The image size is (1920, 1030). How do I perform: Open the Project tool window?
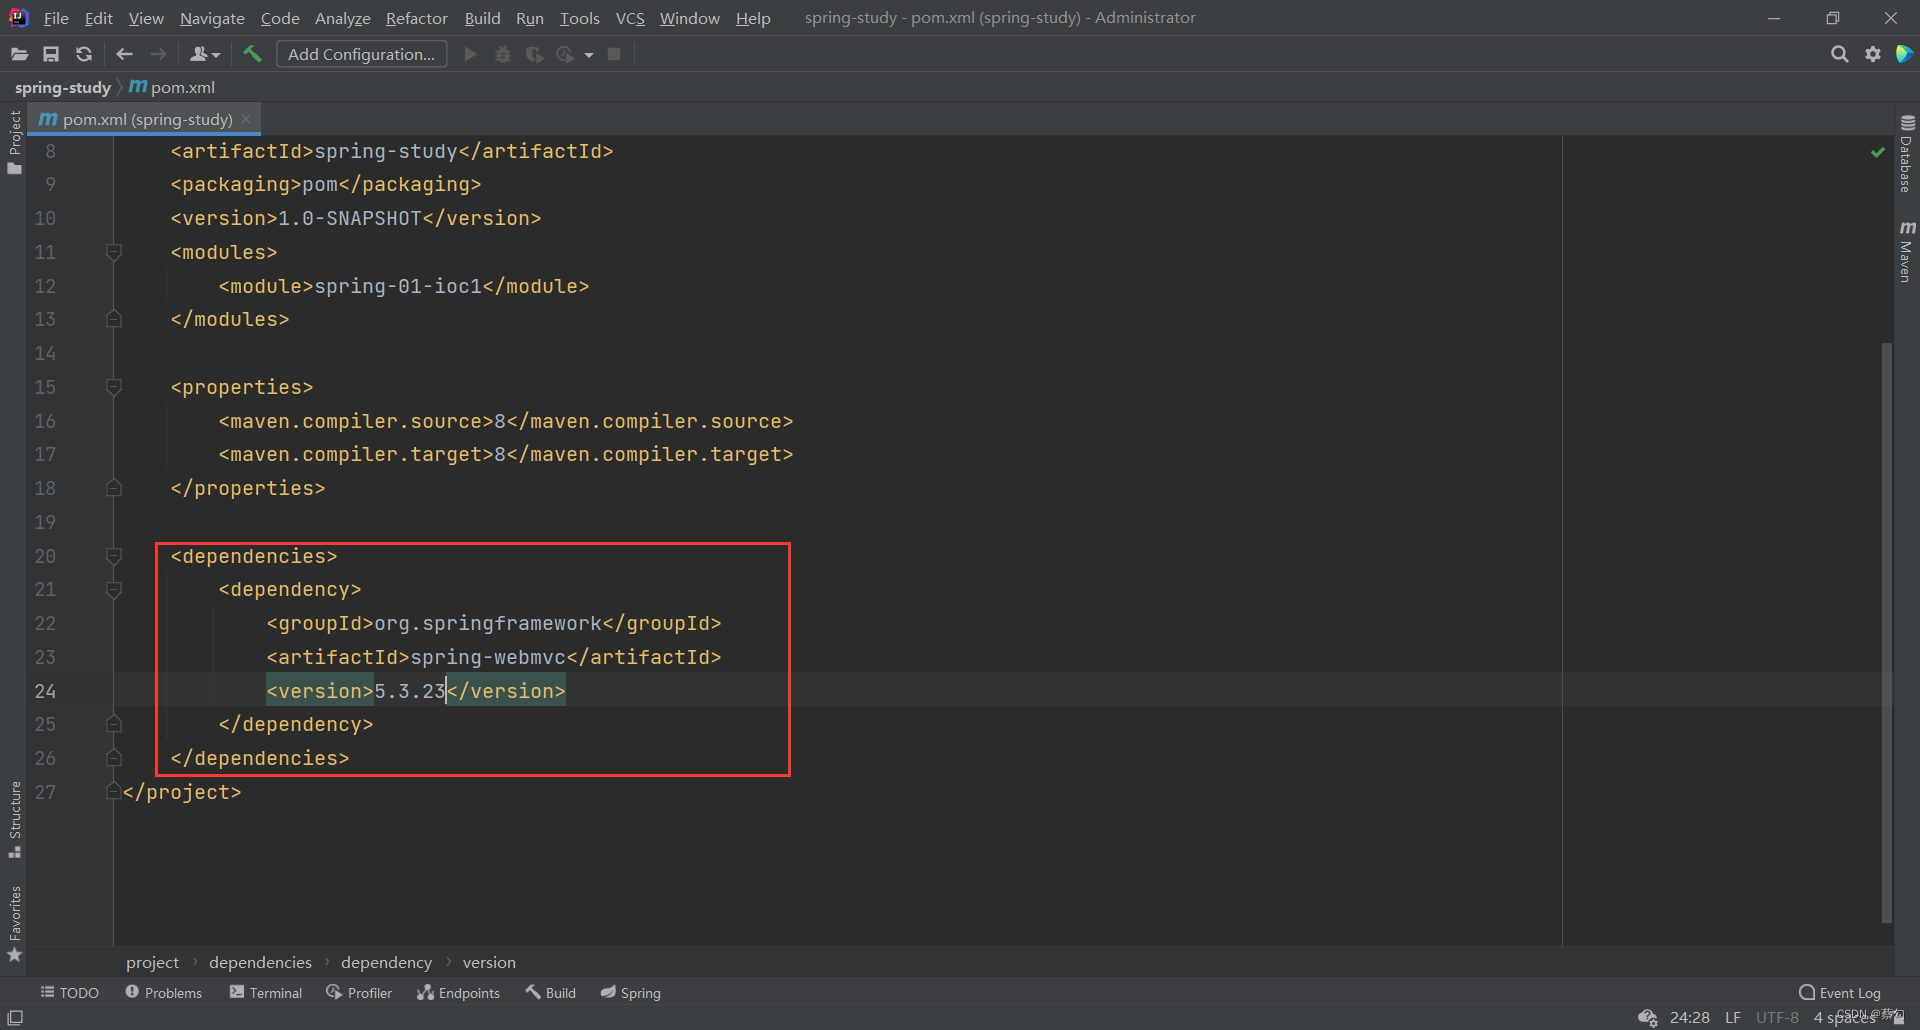click(14, 142)
